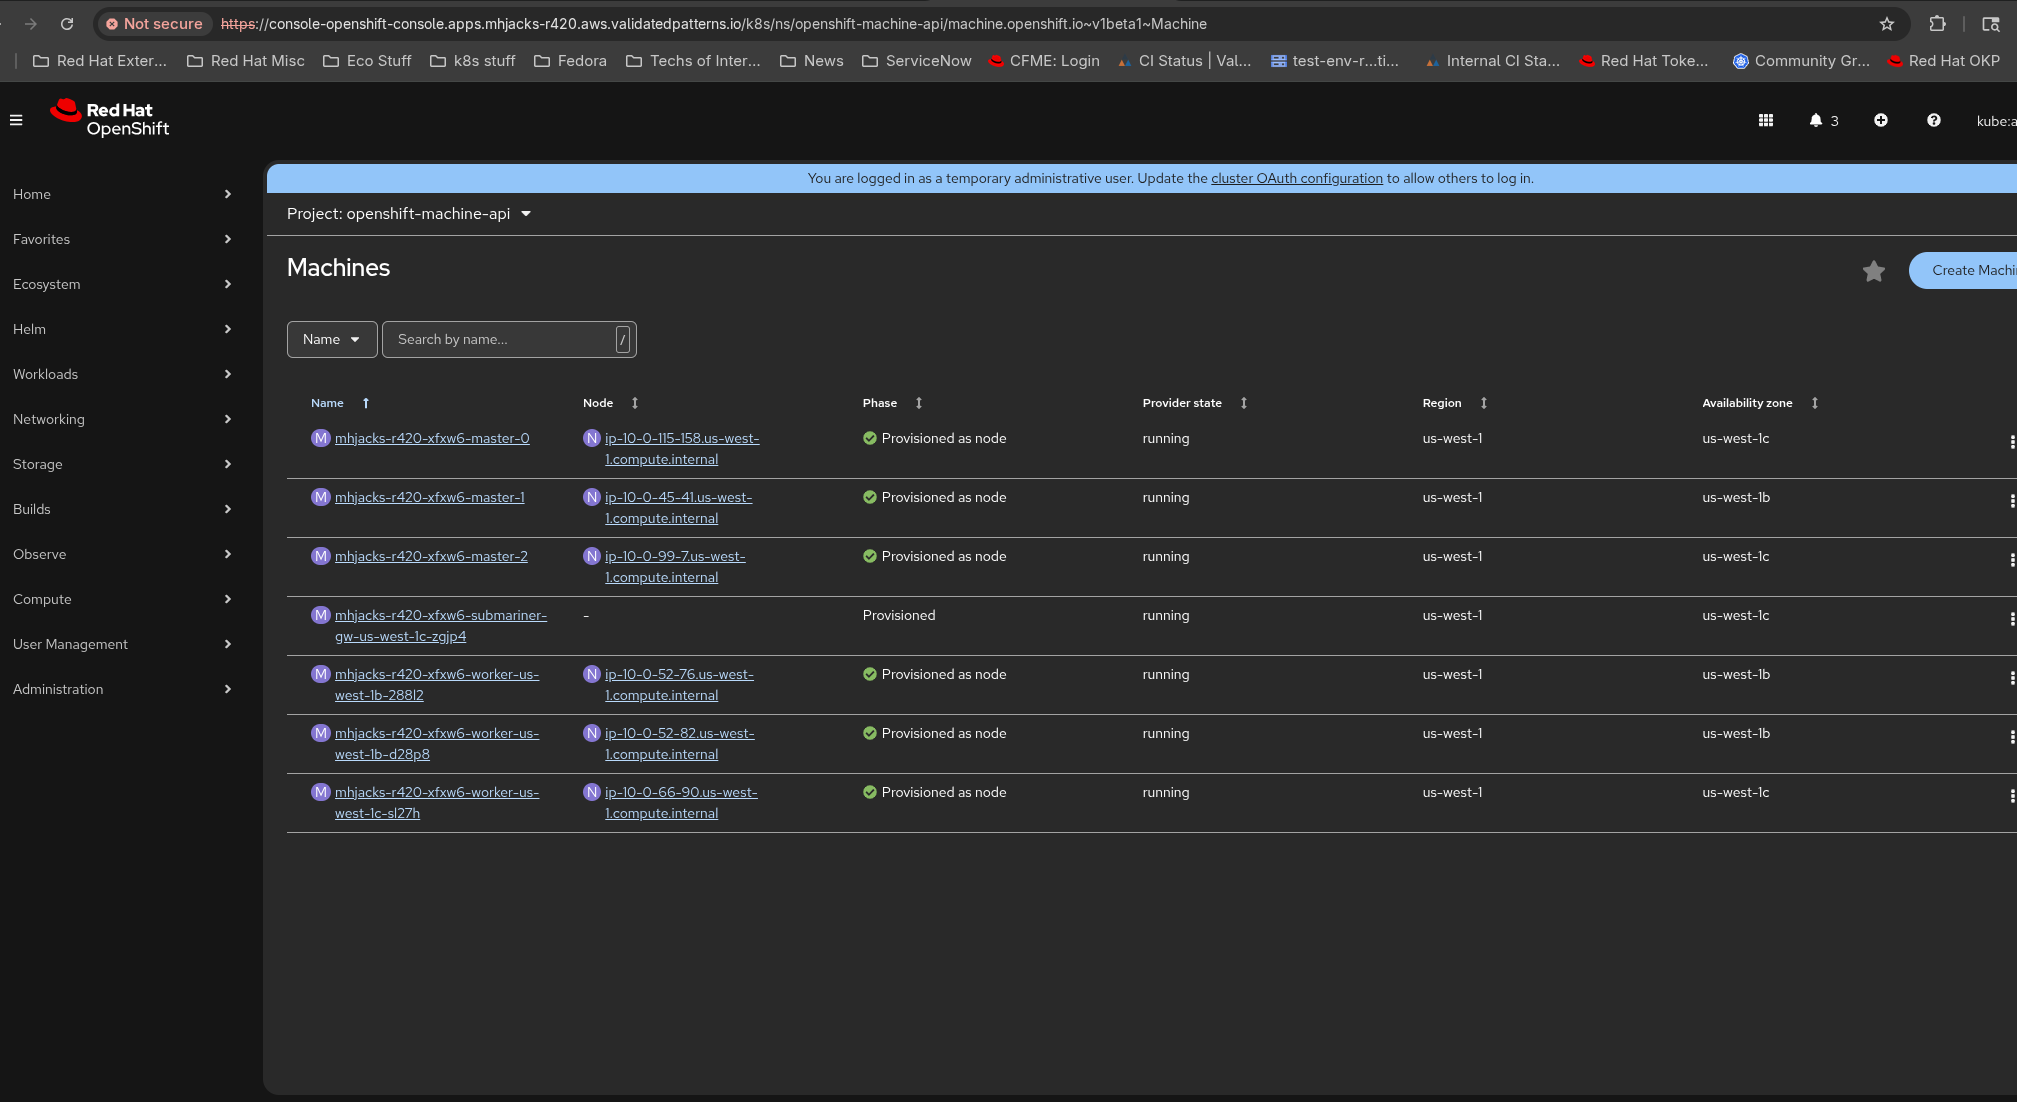Open the application launcher grid icon

[1766, 120]
